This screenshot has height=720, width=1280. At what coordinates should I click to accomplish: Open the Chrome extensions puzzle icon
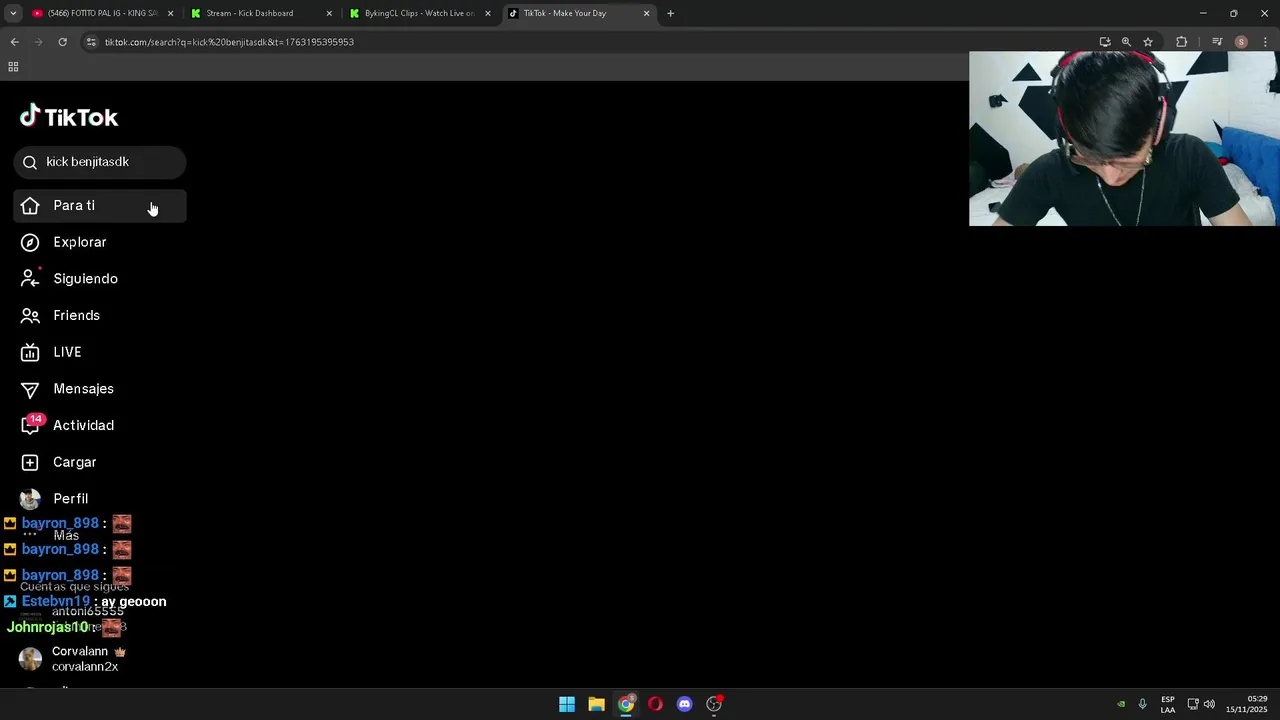pos(1182,42)
